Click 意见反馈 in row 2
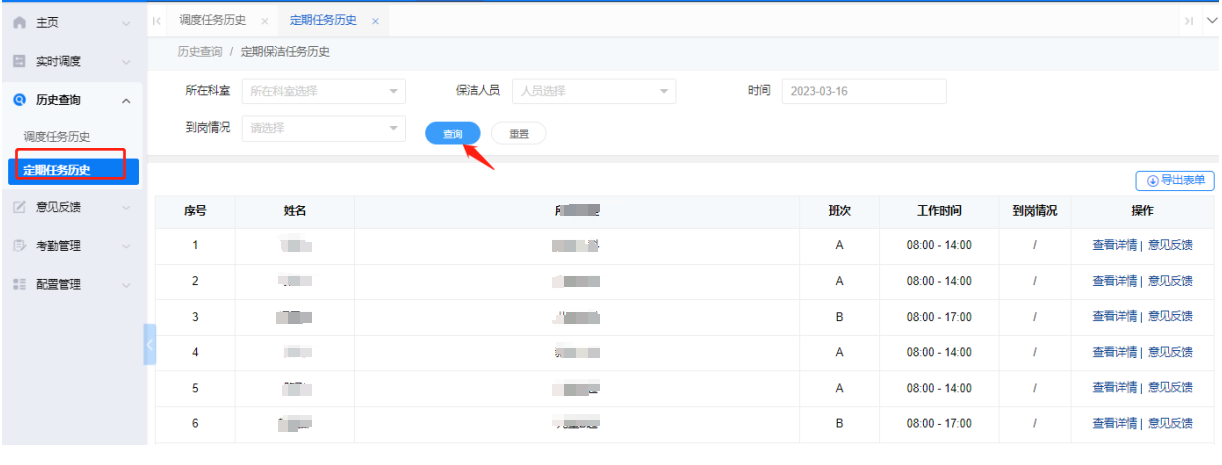This screenshot has width=1222, height=465. click(1170, 281)
